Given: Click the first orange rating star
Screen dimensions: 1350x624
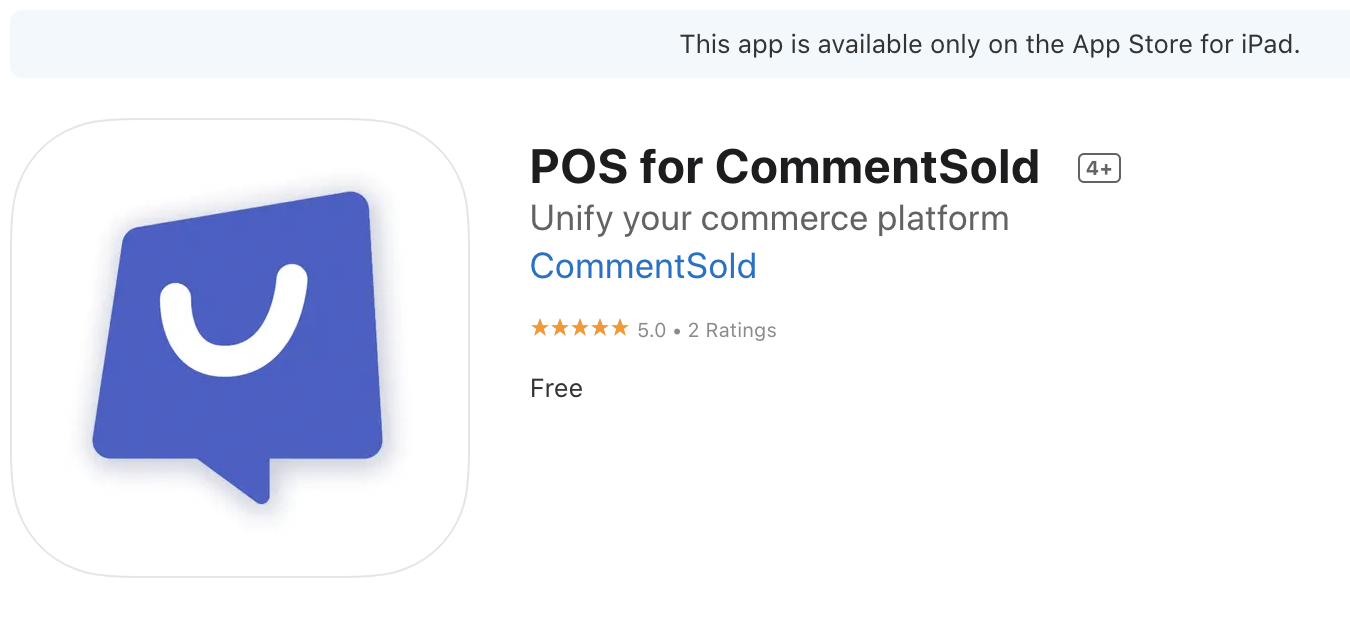Looking at the screenshot, I should tap(540, 328).
